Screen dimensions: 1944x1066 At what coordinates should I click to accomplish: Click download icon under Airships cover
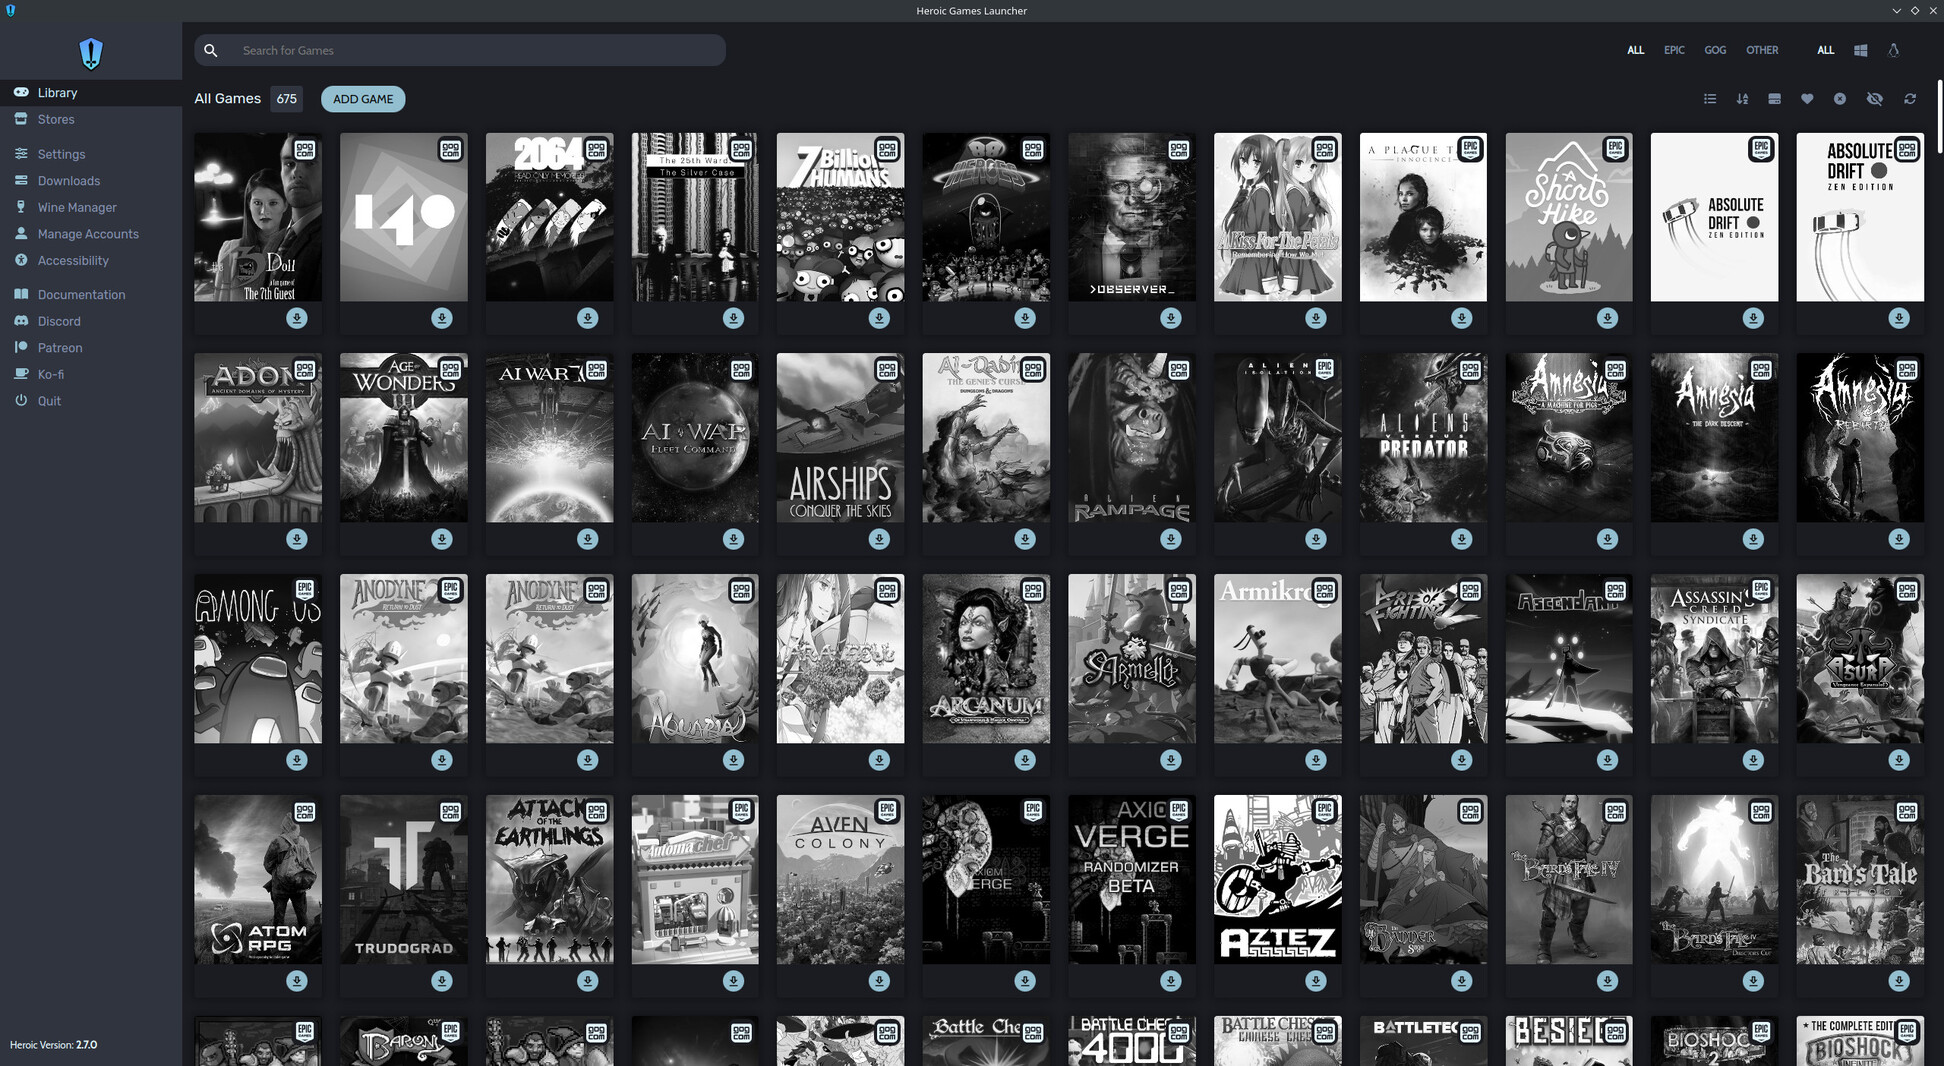(879, 539)
